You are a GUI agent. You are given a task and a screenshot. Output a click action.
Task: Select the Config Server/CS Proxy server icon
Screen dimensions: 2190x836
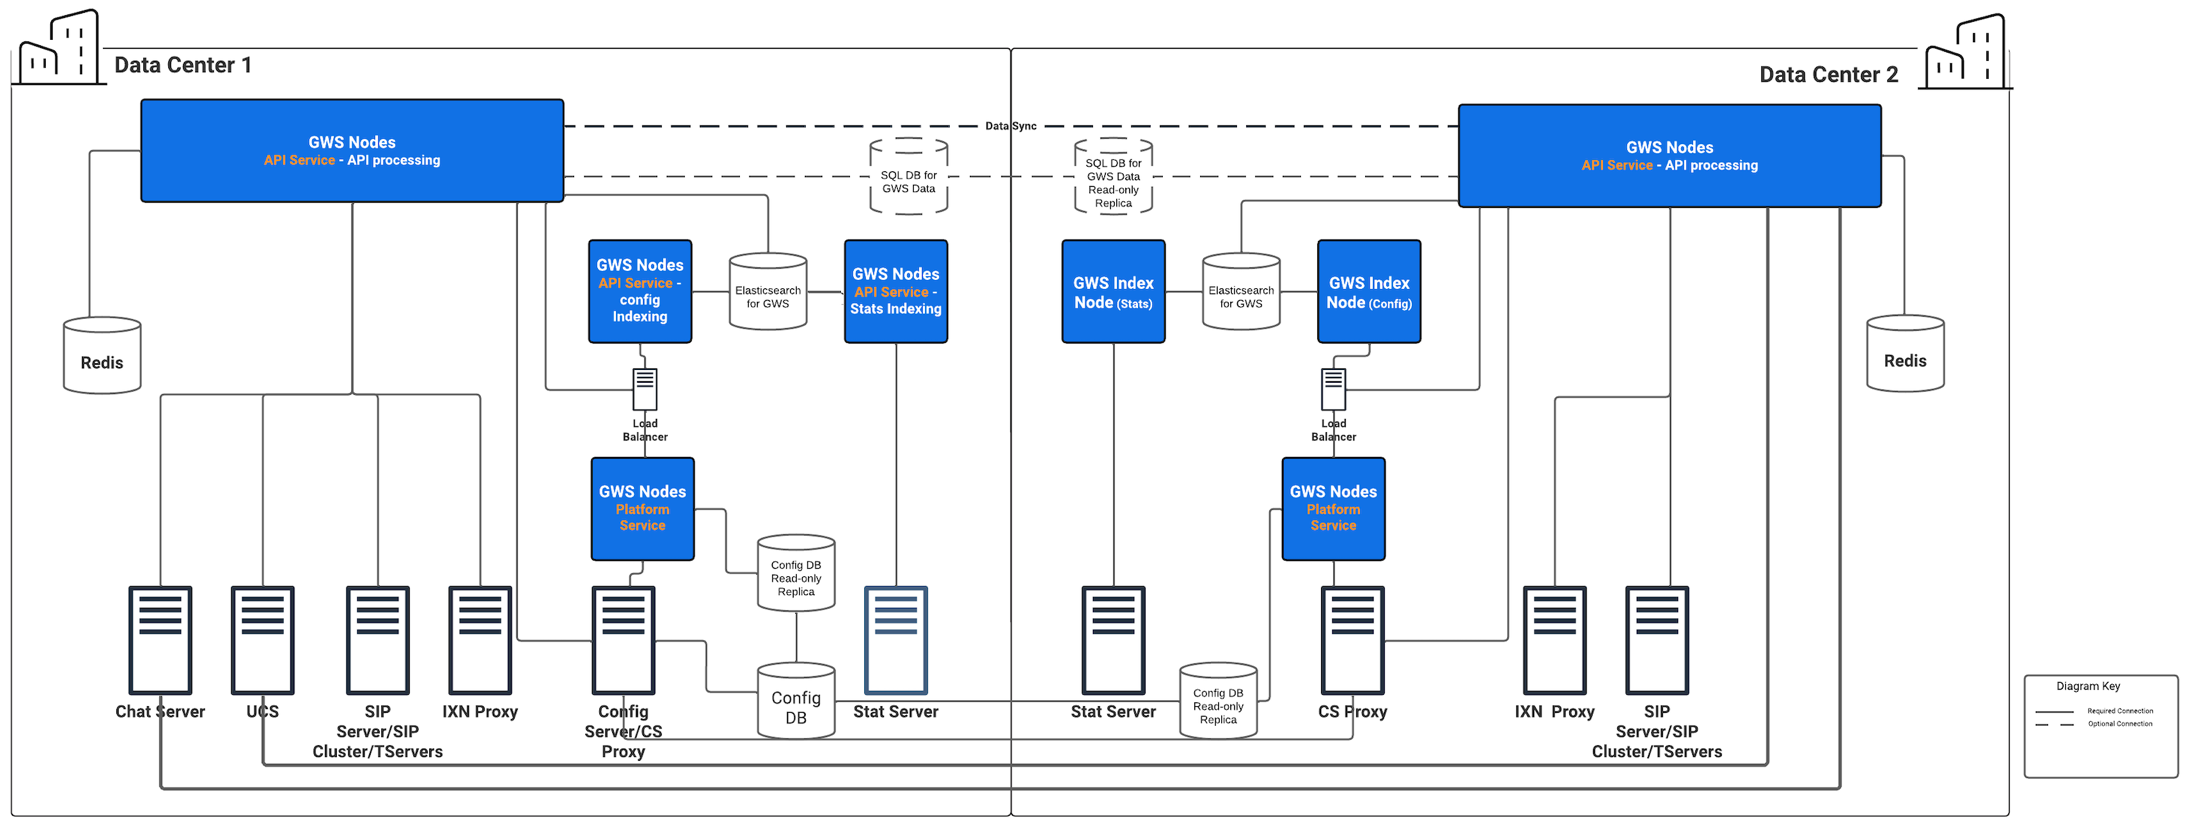pos(623,640)
